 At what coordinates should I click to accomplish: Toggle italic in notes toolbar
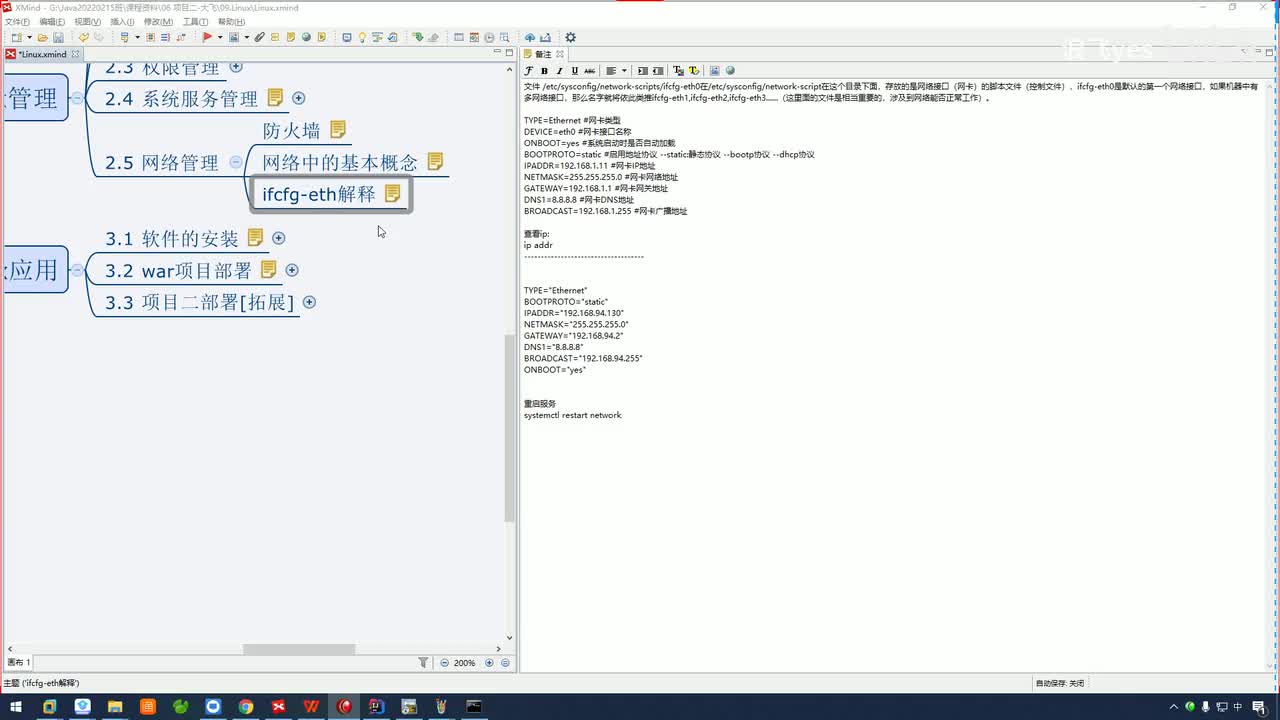(x=559, y=71)
